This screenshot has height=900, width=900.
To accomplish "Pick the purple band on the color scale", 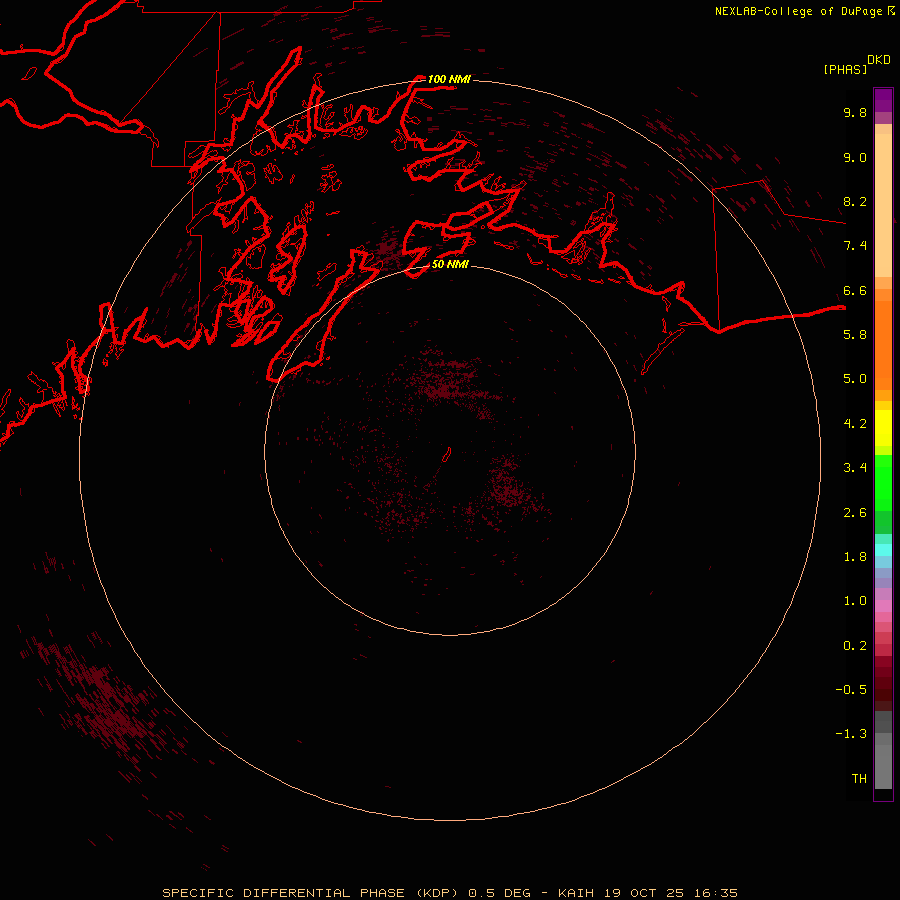I will [883, 100].
